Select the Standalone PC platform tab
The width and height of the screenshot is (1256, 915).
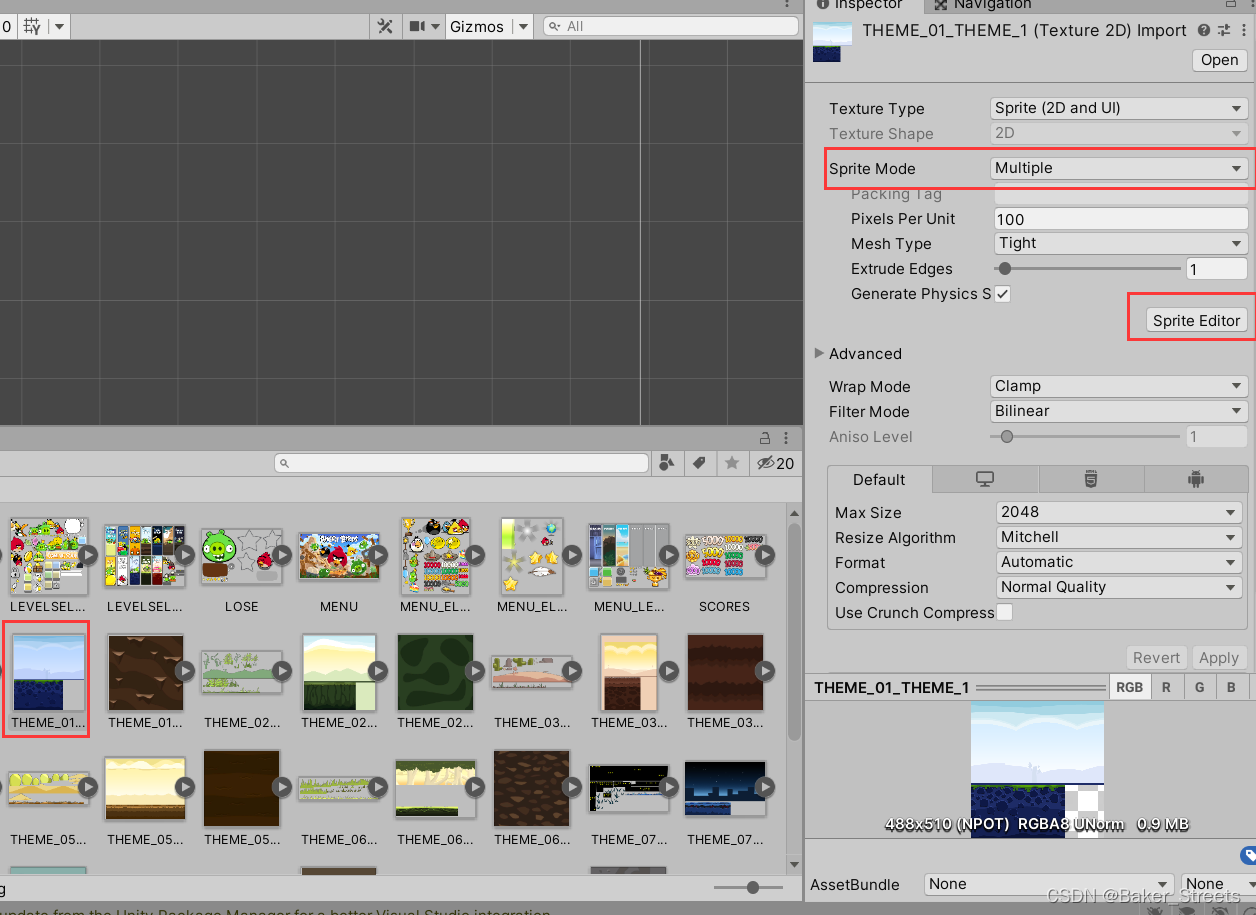click(985, 480)
